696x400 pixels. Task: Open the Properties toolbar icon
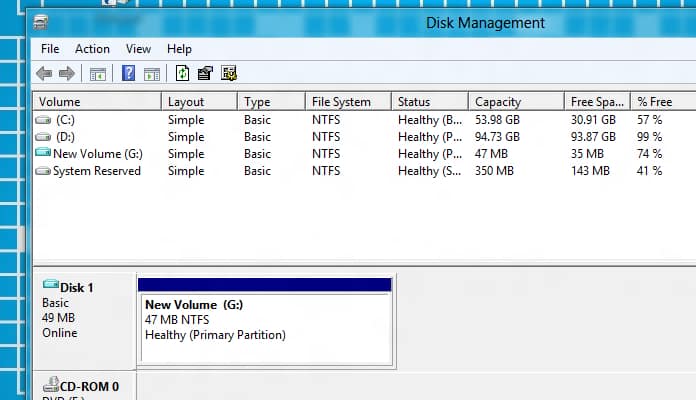tap(205, 73)
